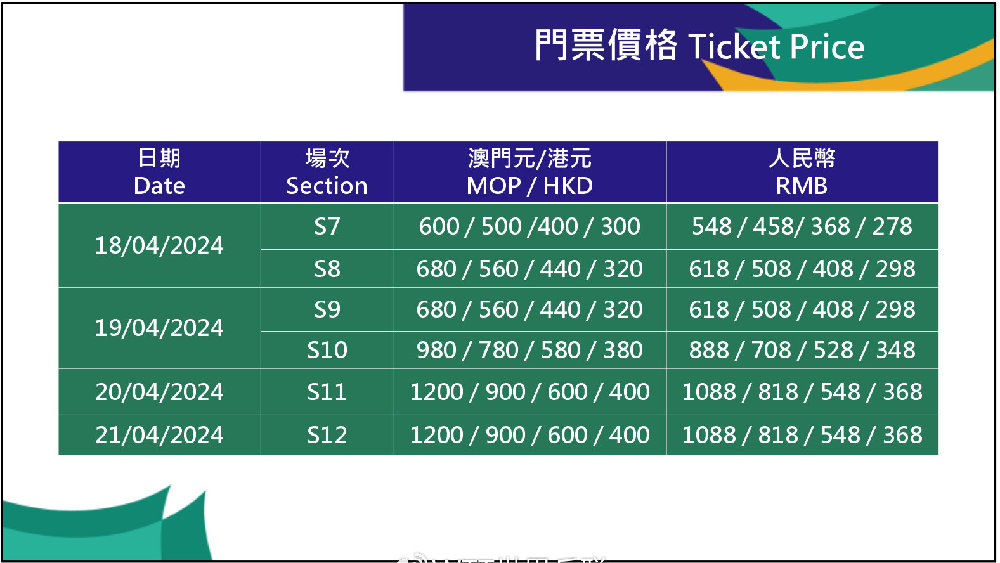Select the S7 section cell

coord(327,226)
